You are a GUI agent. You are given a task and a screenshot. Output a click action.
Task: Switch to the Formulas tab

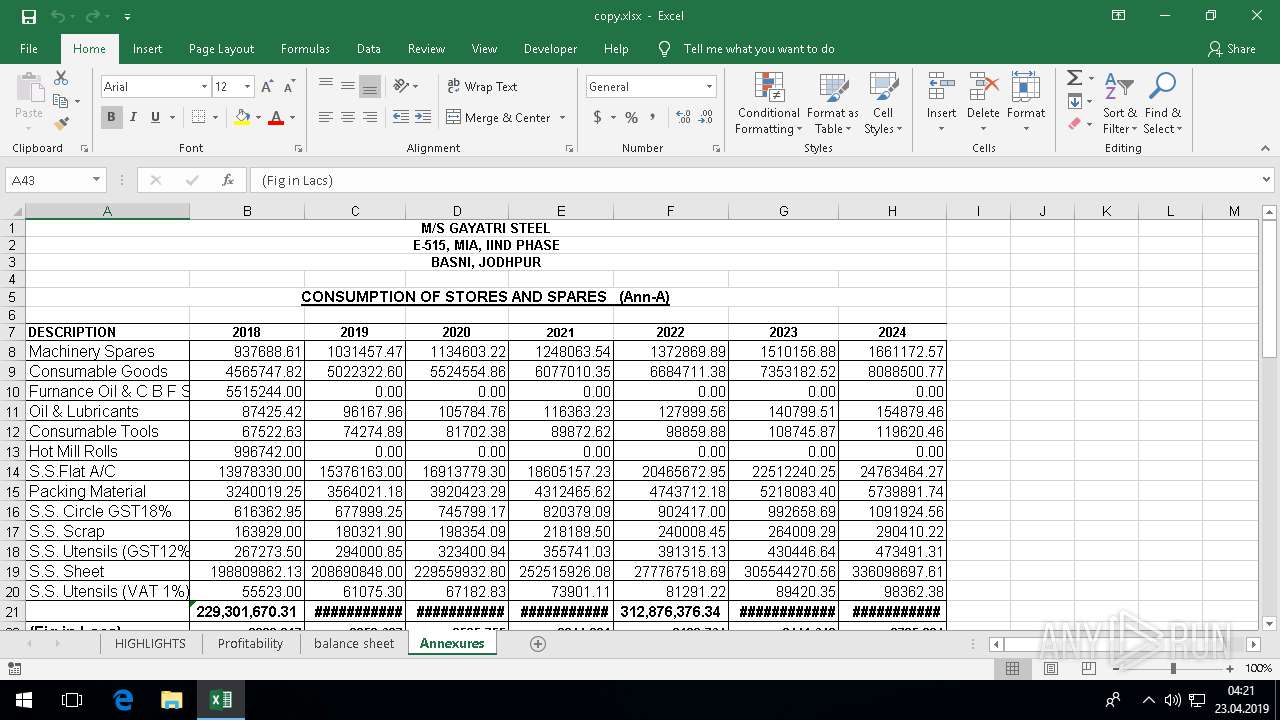click(x=305, y=49)
